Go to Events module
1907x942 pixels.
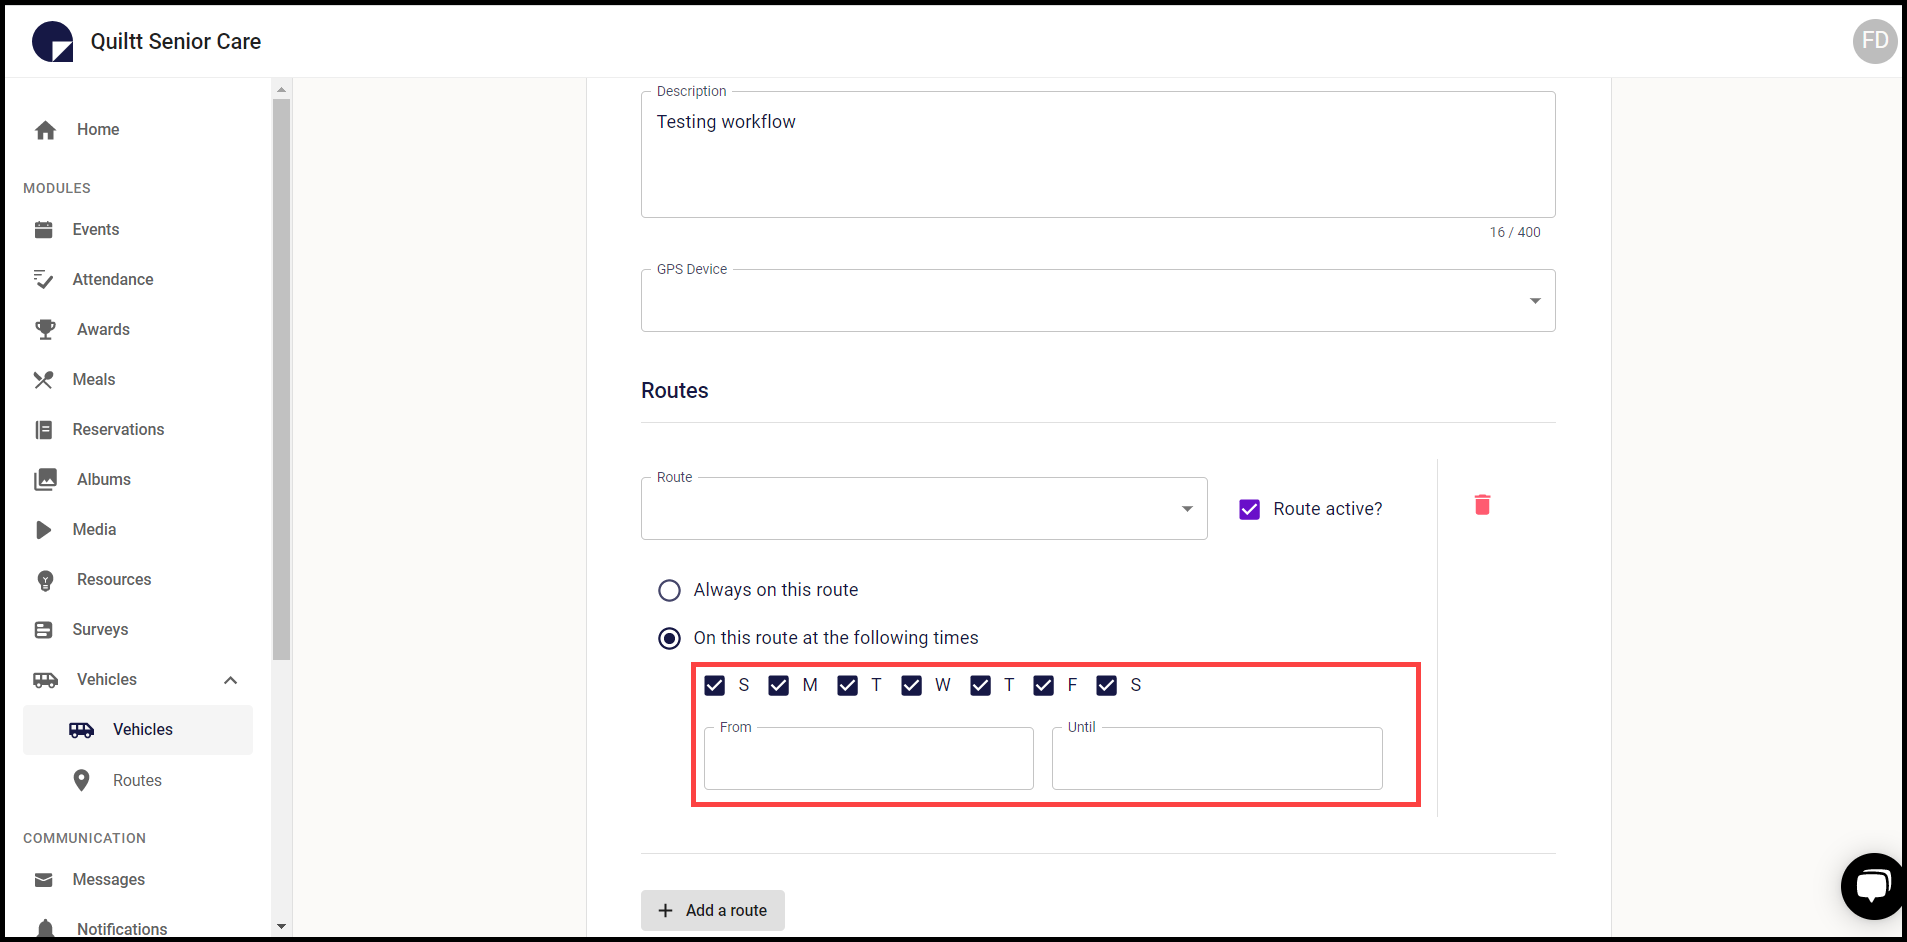click(x=95, y=230)
